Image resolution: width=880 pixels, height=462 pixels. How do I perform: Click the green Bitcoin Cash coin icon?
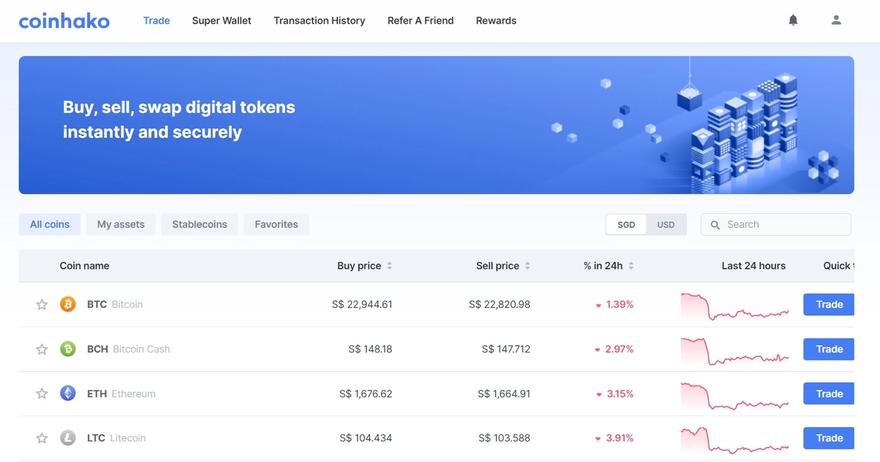point(68,349)
